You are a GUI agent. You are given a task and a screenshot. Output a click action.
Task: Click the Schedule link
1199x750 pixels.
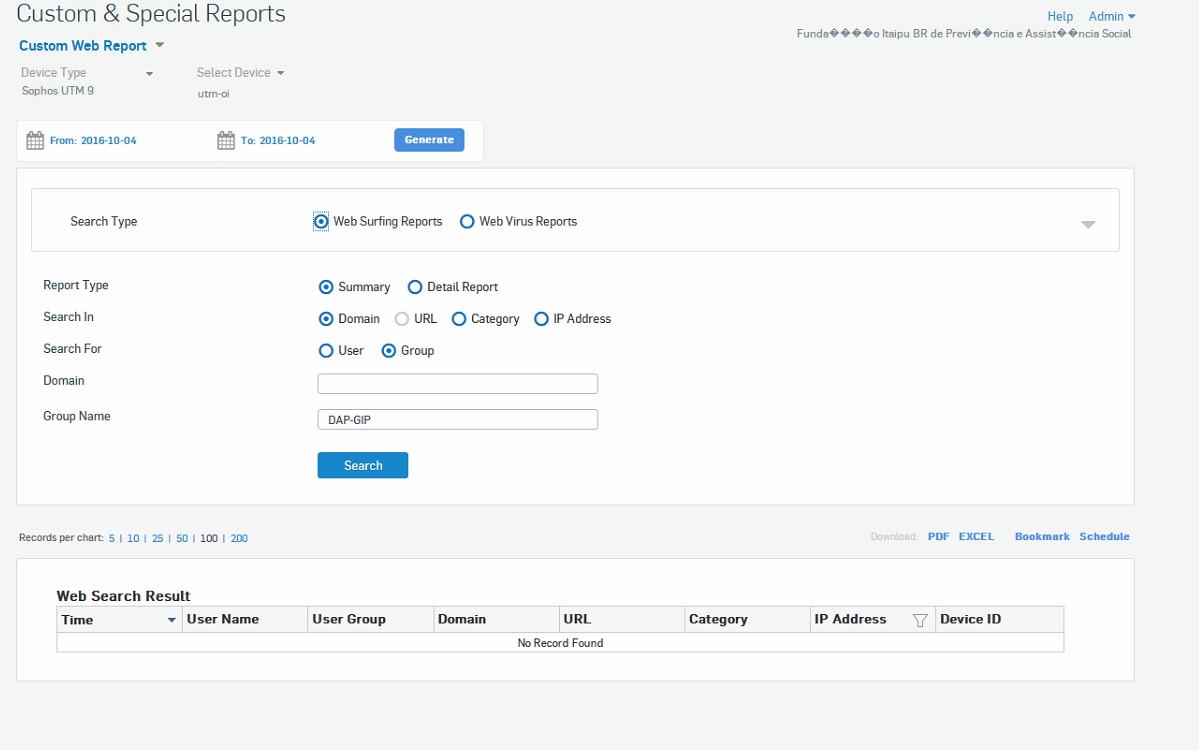click(x=1104, y=537)
